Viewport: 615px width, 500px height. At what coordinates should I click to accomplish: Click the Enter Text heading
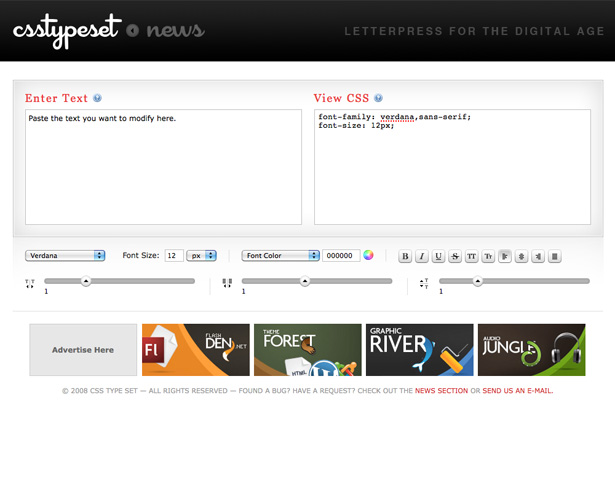pyautogui.click(x=56, y=98)
